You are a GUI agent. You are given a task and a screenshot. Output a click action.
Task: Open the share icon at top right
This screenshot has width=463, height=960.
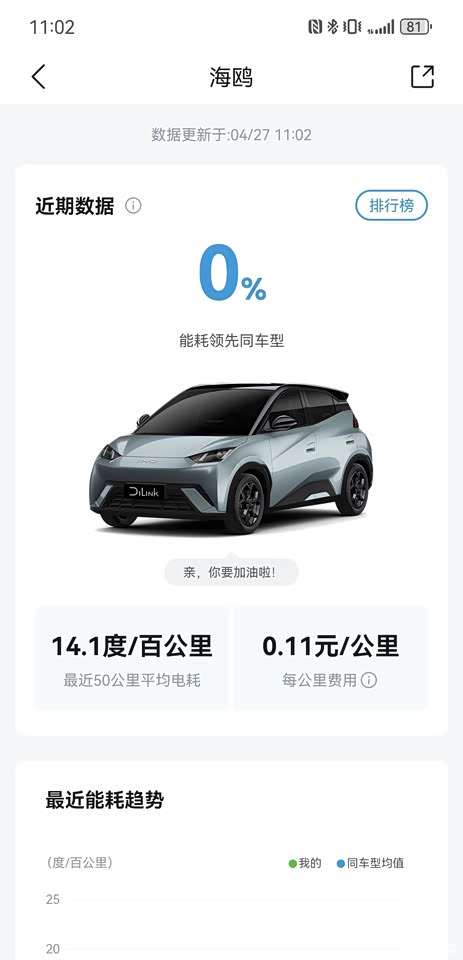[422, 77]
